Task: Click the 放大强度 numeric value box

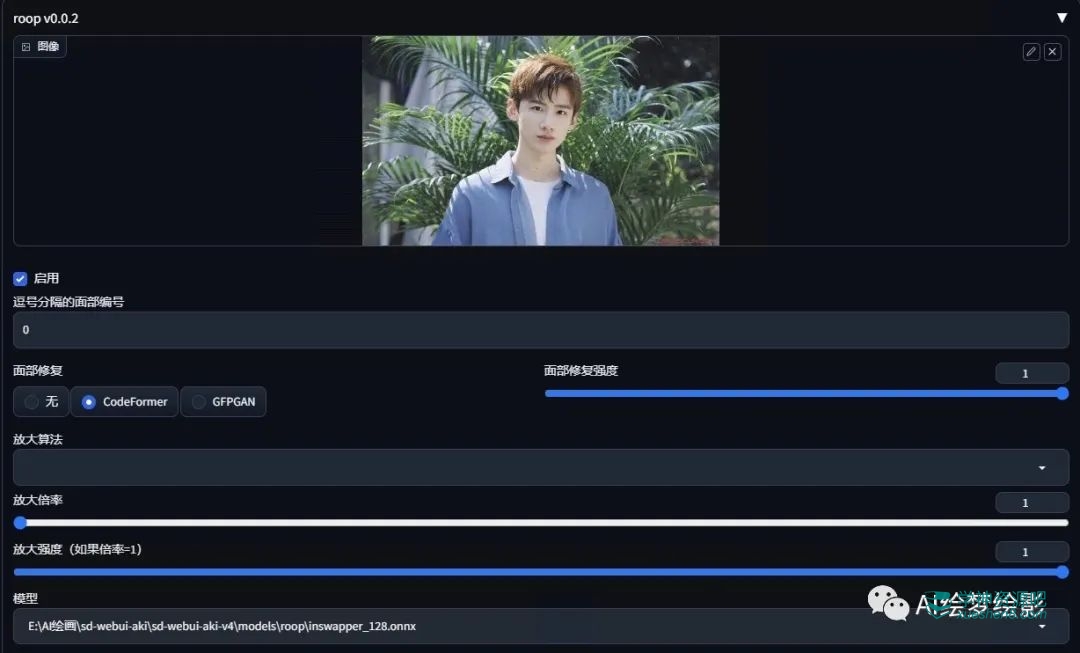Action: pyautogui.click(x=1032, y=552)
